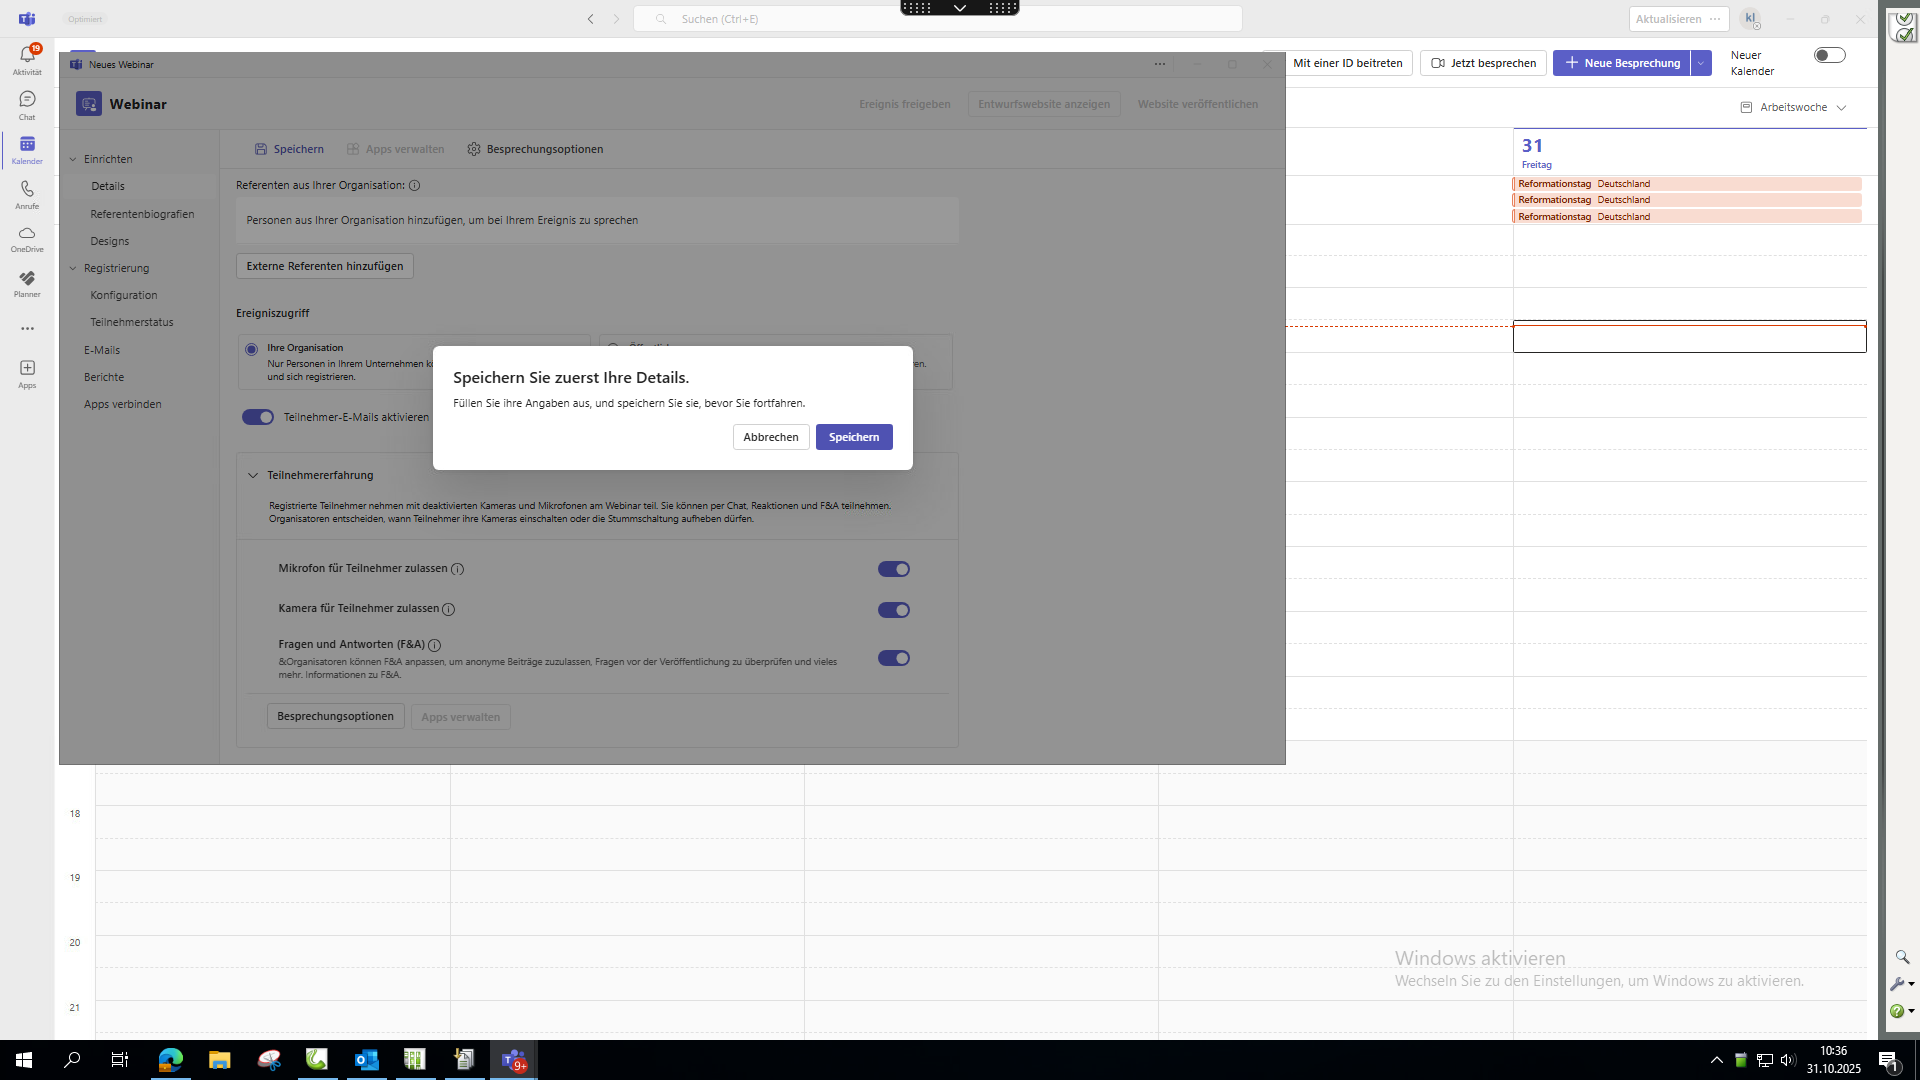Open Apps store icon
The image size is (1920, 1080).
pyautogui.click(x=27, y=373)
